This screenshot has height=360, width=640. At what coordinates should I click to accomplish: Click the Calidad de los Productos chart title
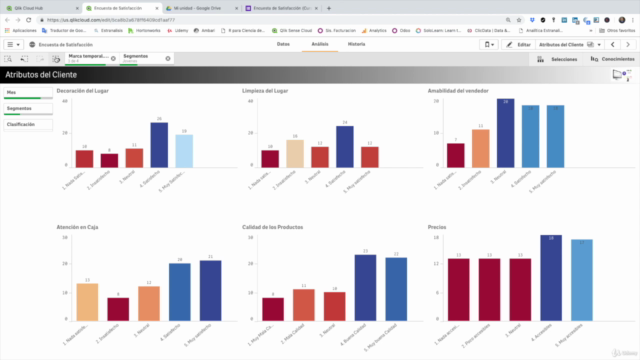click(273, 227)
